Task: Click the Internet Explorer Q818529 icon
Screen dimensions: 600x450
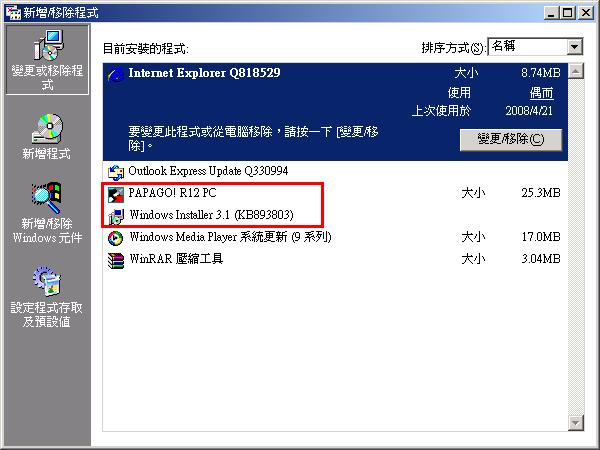Action: coord(116,74)
